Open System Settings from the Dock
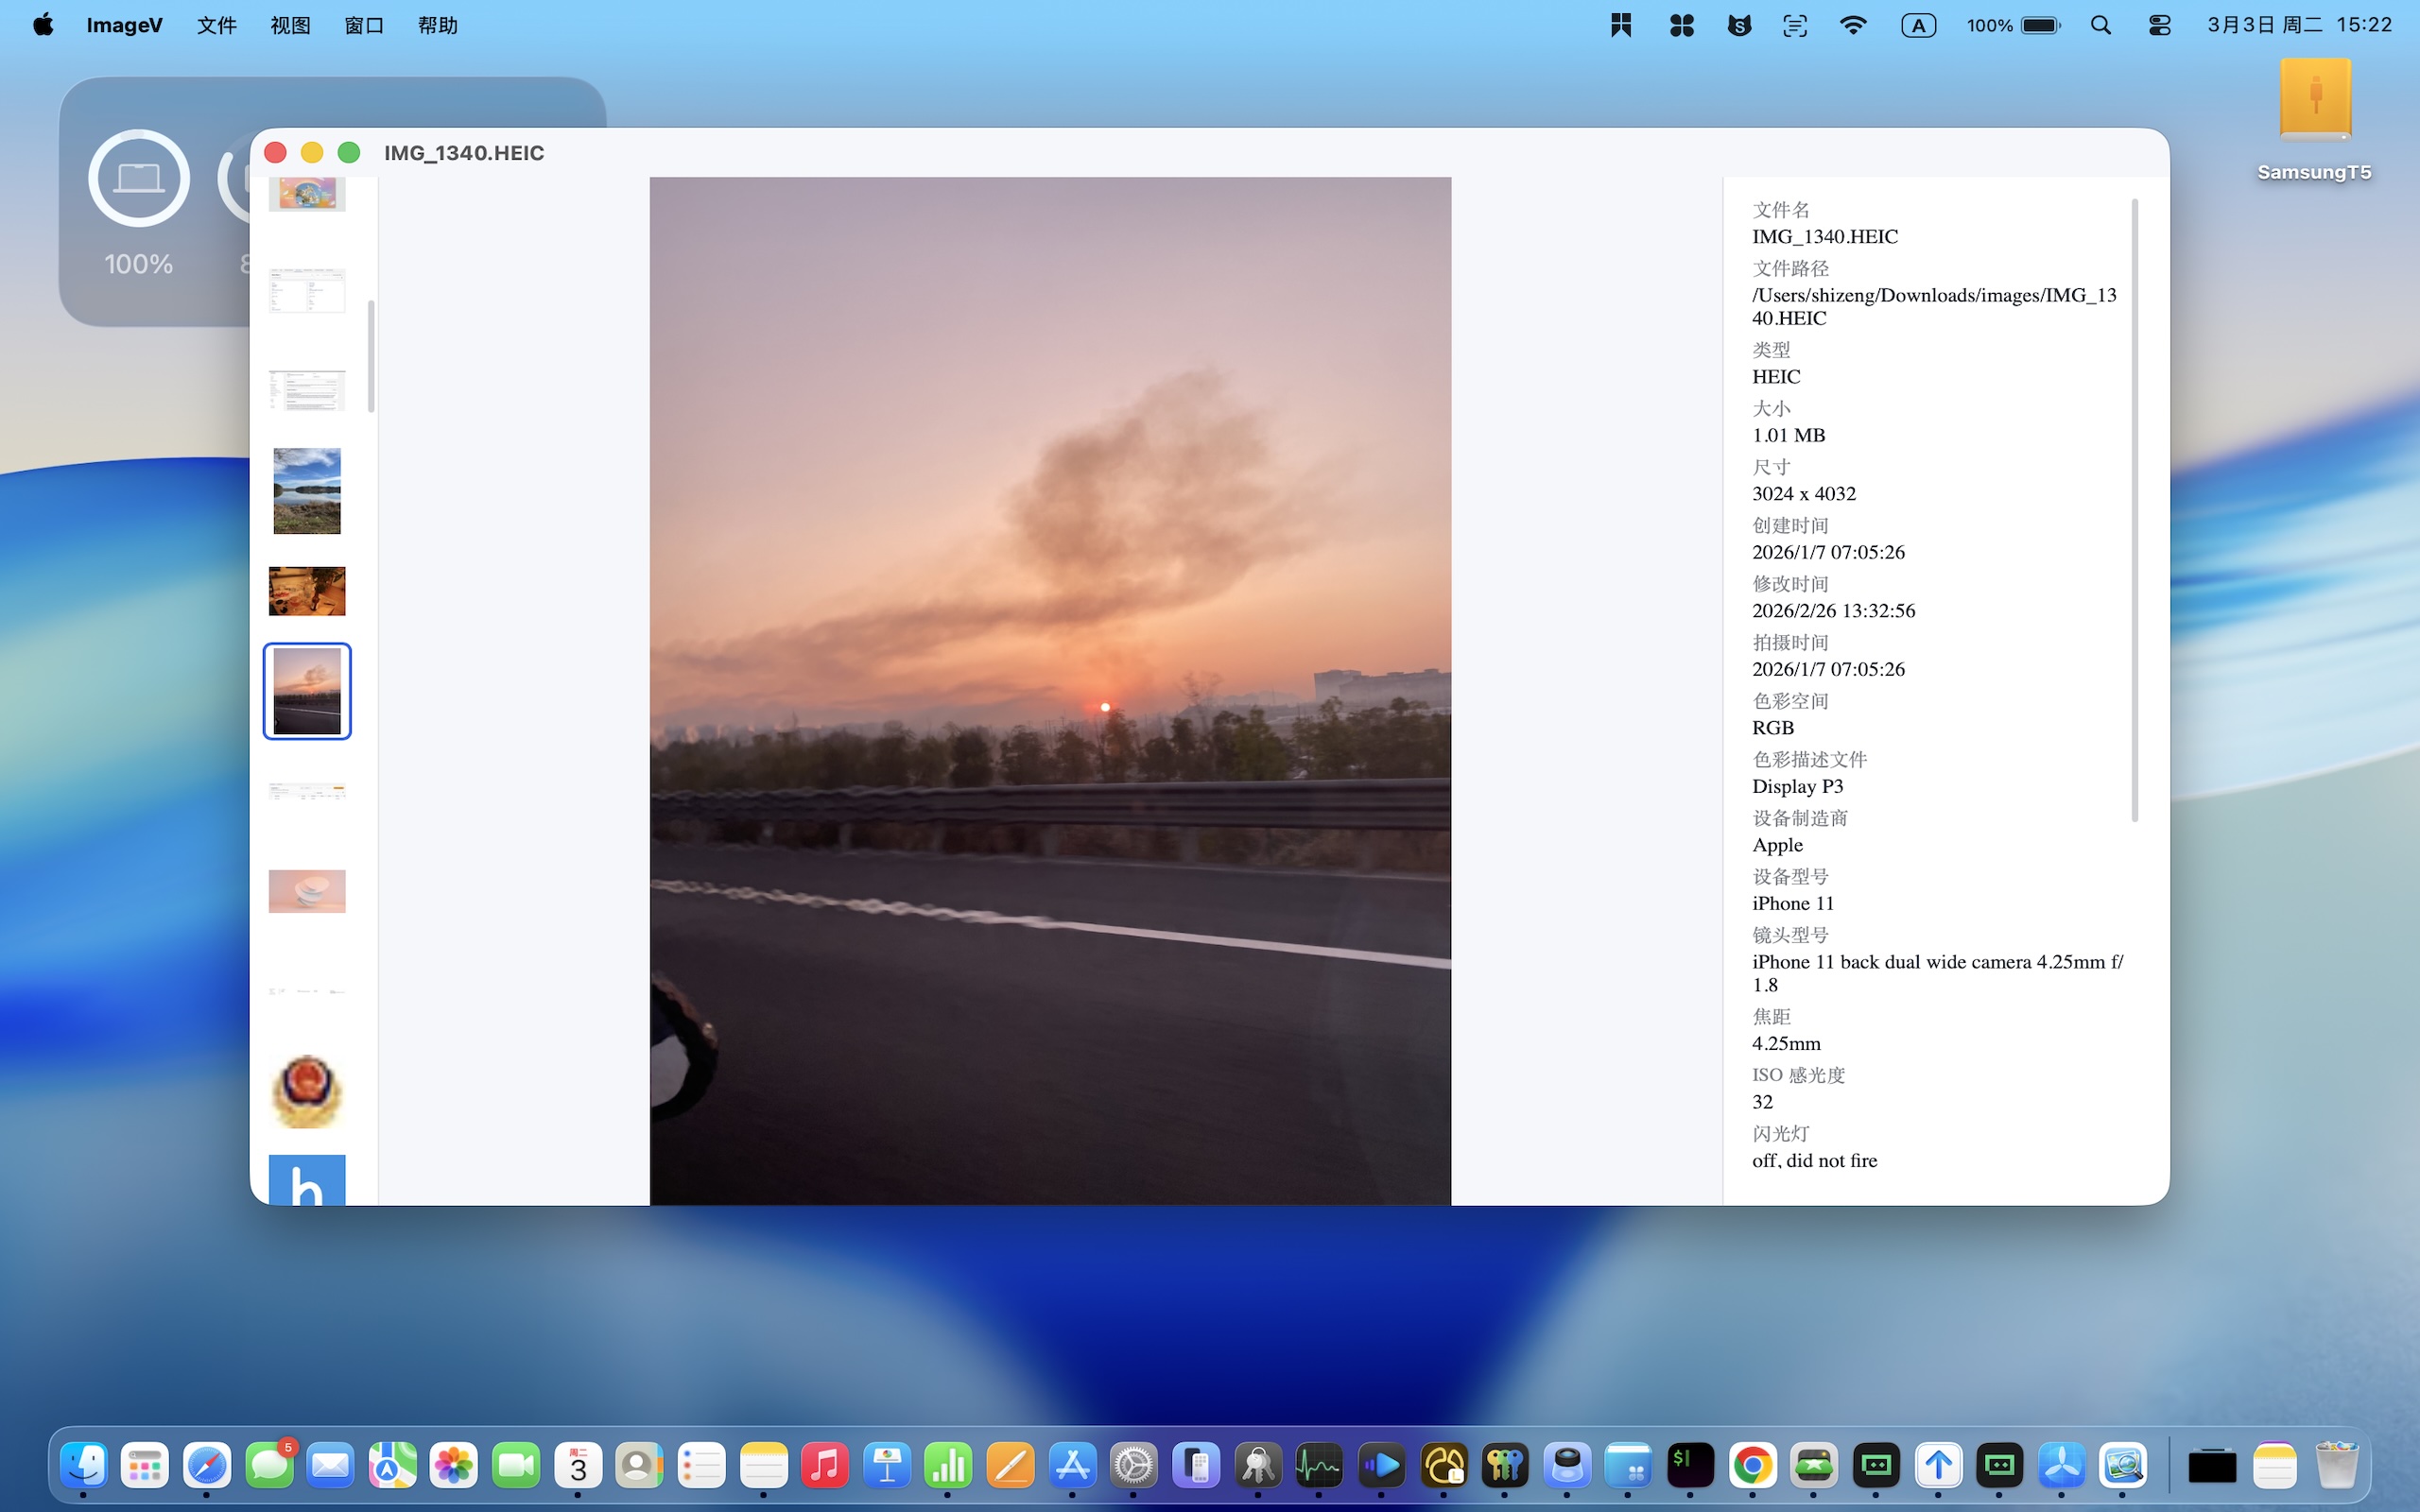Viewport: 2420px width, 1512px height. 1134,1466
